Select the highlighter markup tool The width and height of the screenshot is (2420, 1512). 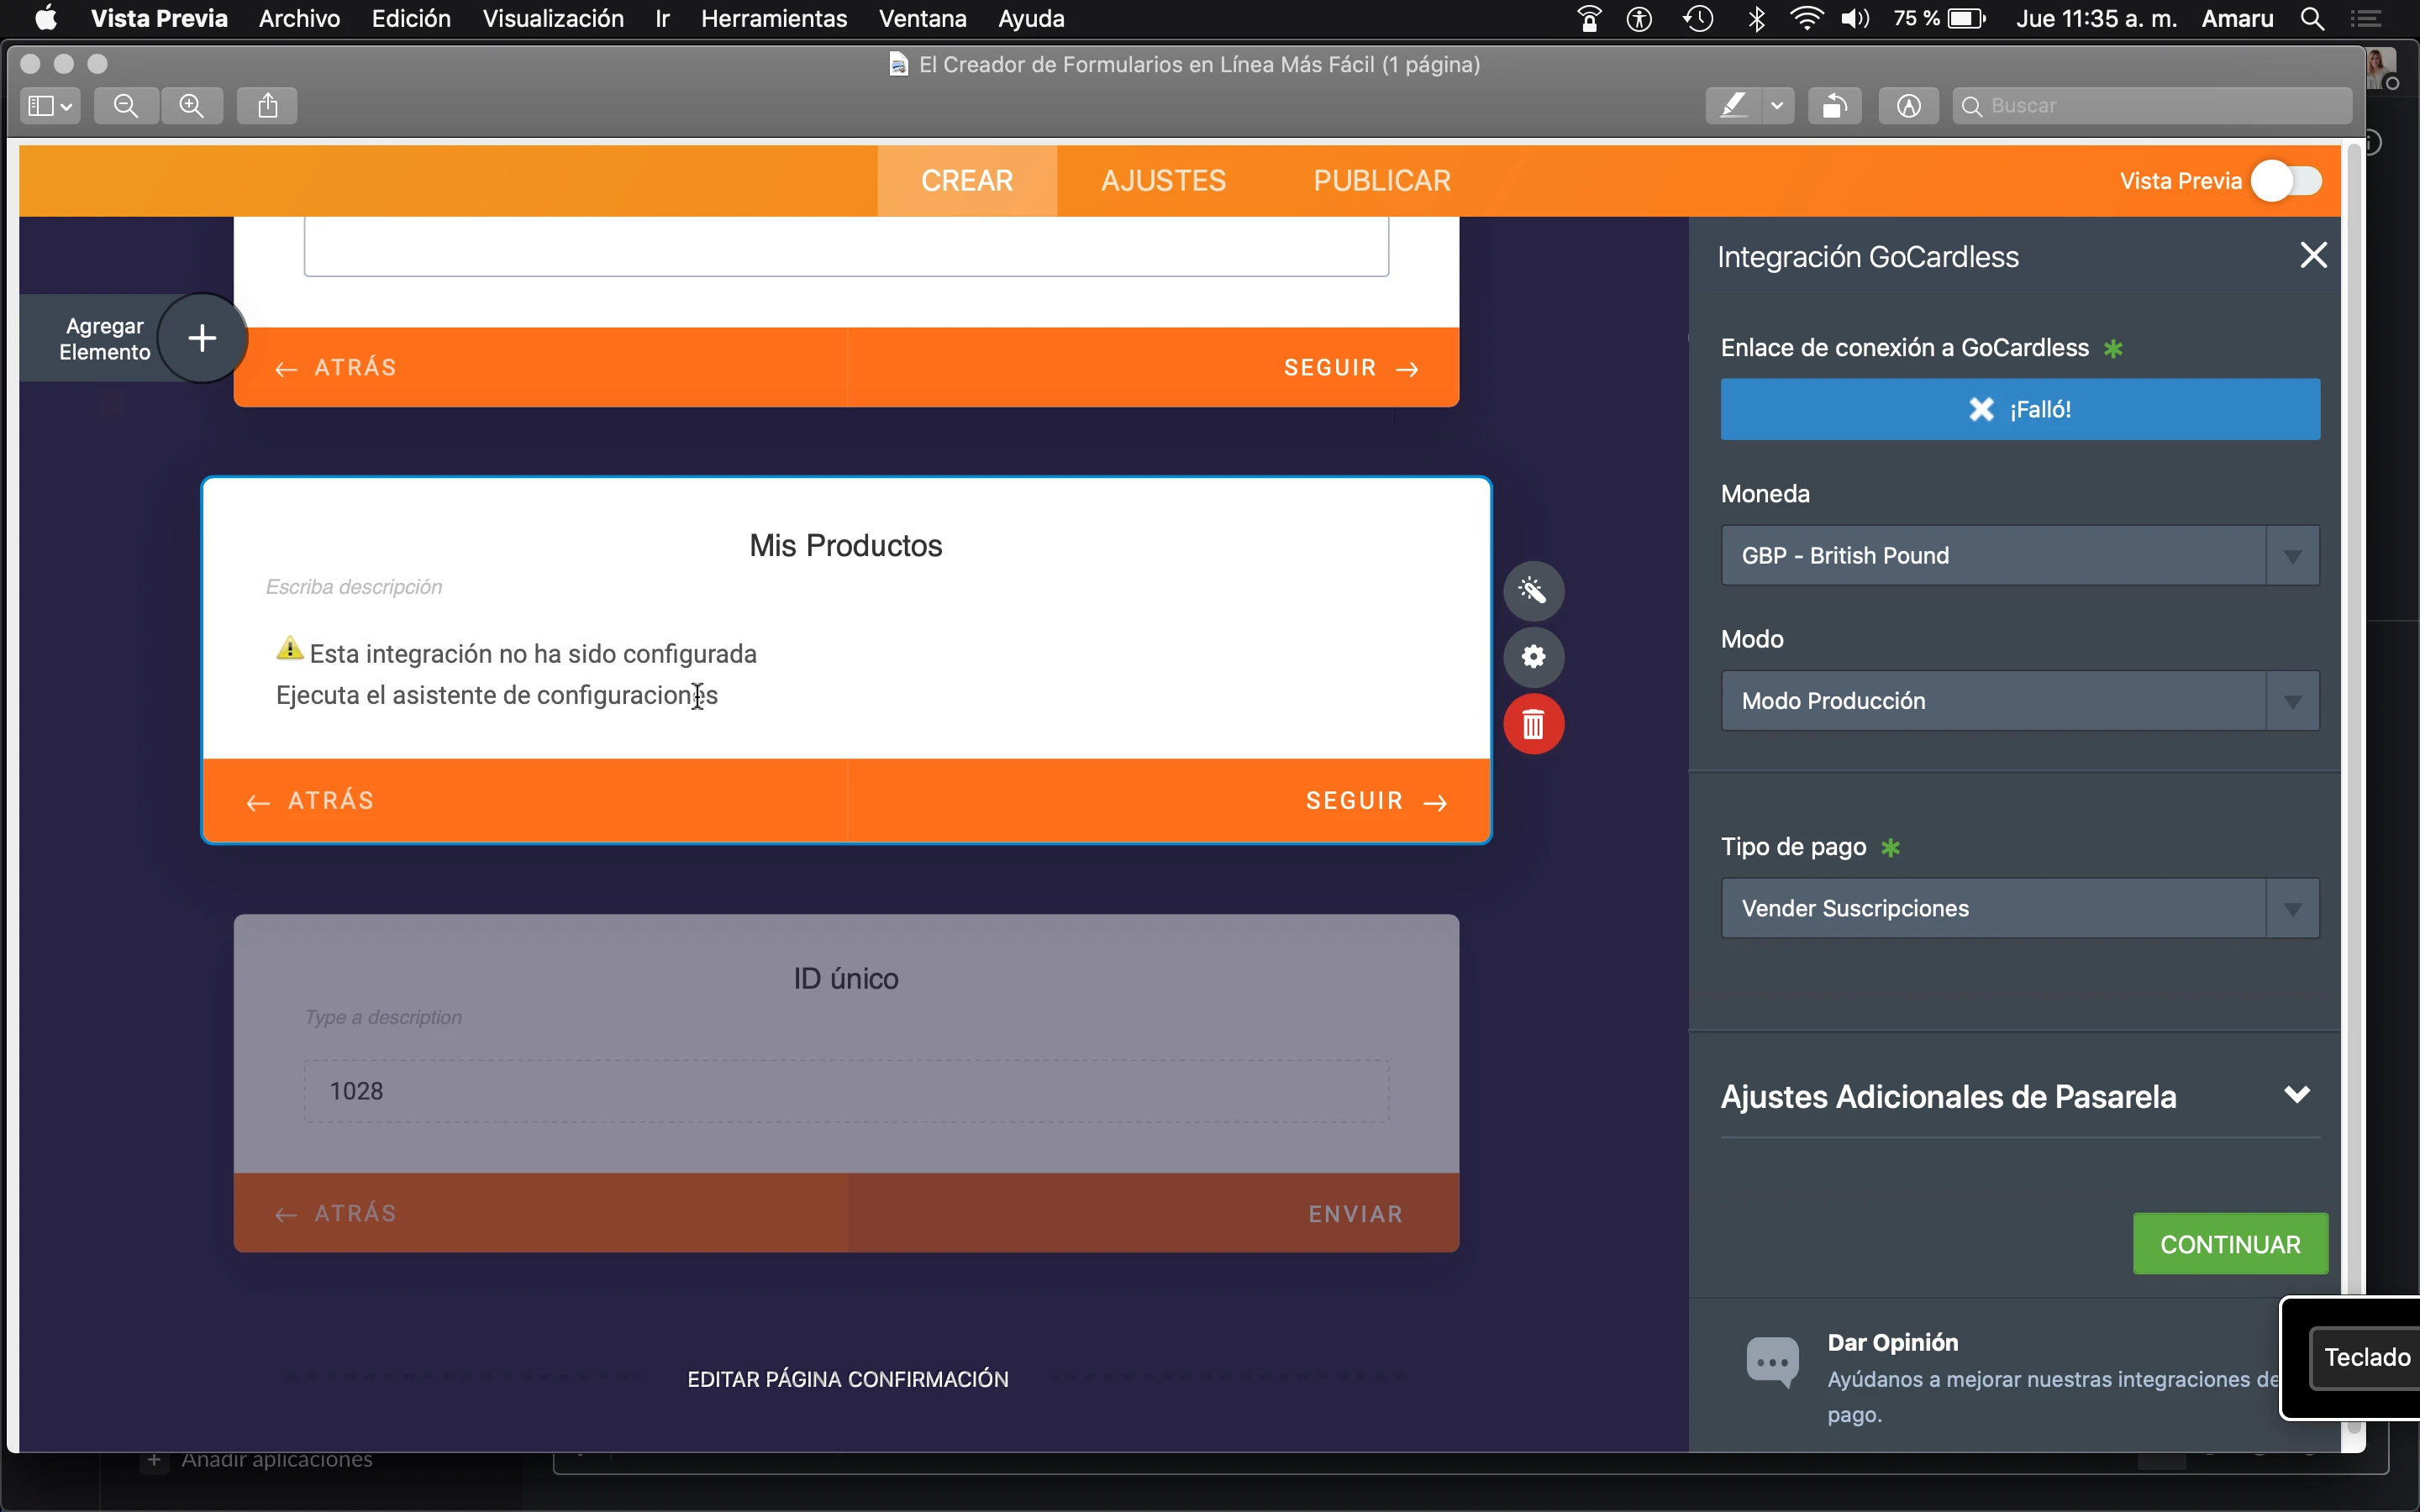[x=1733, y=105]
